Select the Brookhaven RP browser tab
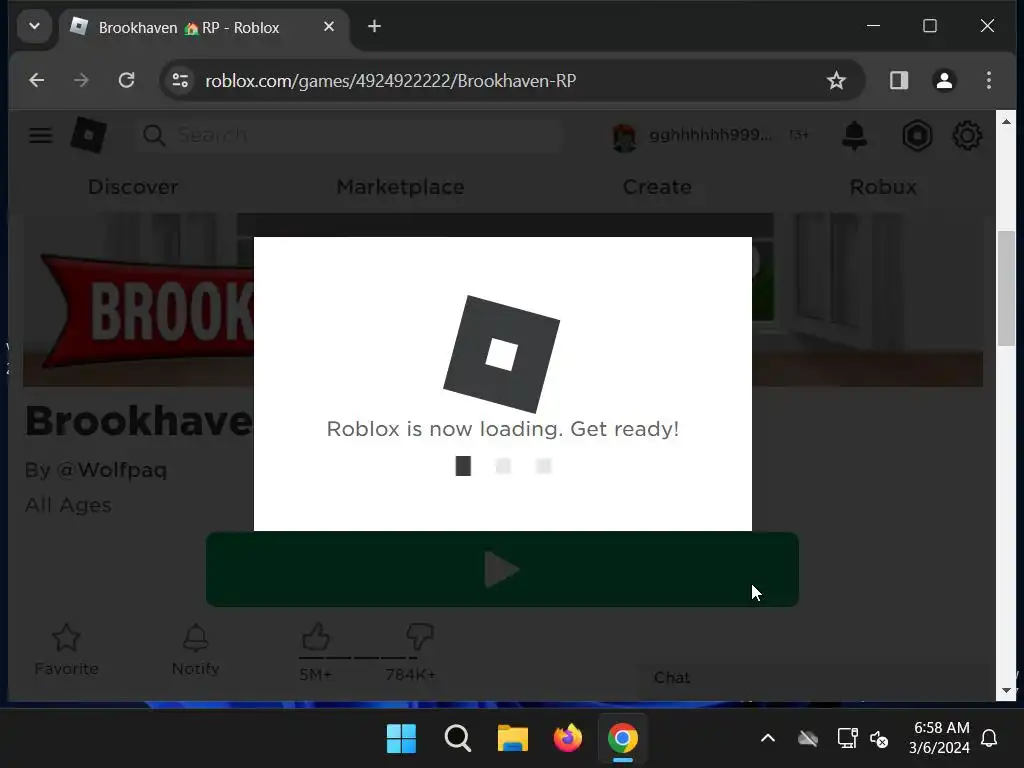This screenshot has width=1024, height=768. pos(204,27)
